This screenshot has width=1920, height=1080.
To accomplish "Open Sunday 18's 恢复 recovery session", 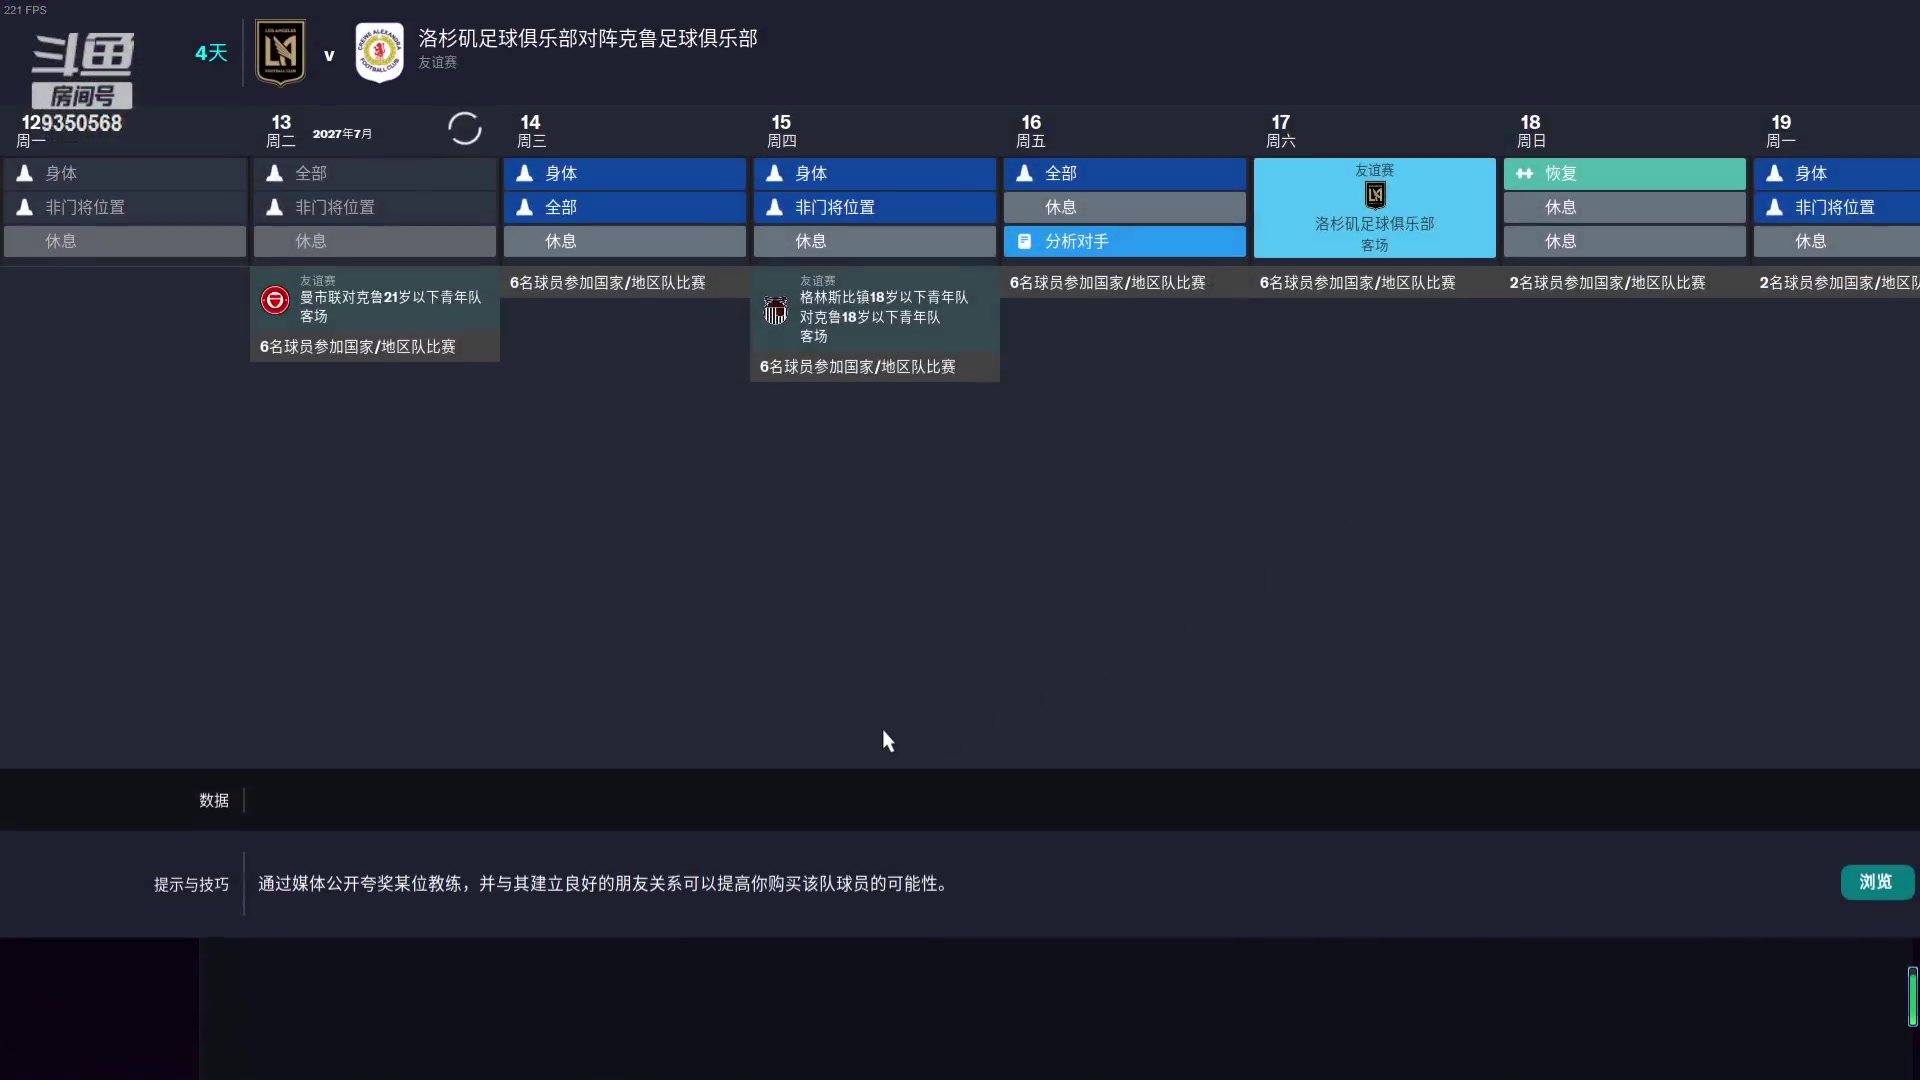I will [1625, 173].
